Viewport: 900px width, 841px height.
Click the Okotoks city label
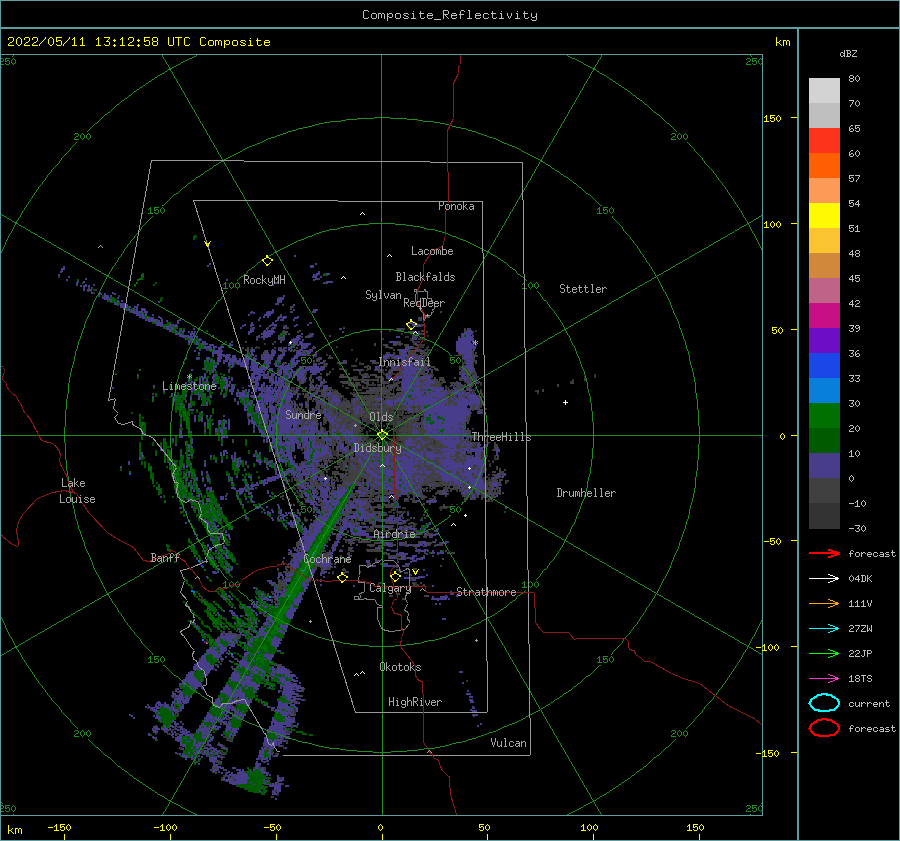[400, 667]
